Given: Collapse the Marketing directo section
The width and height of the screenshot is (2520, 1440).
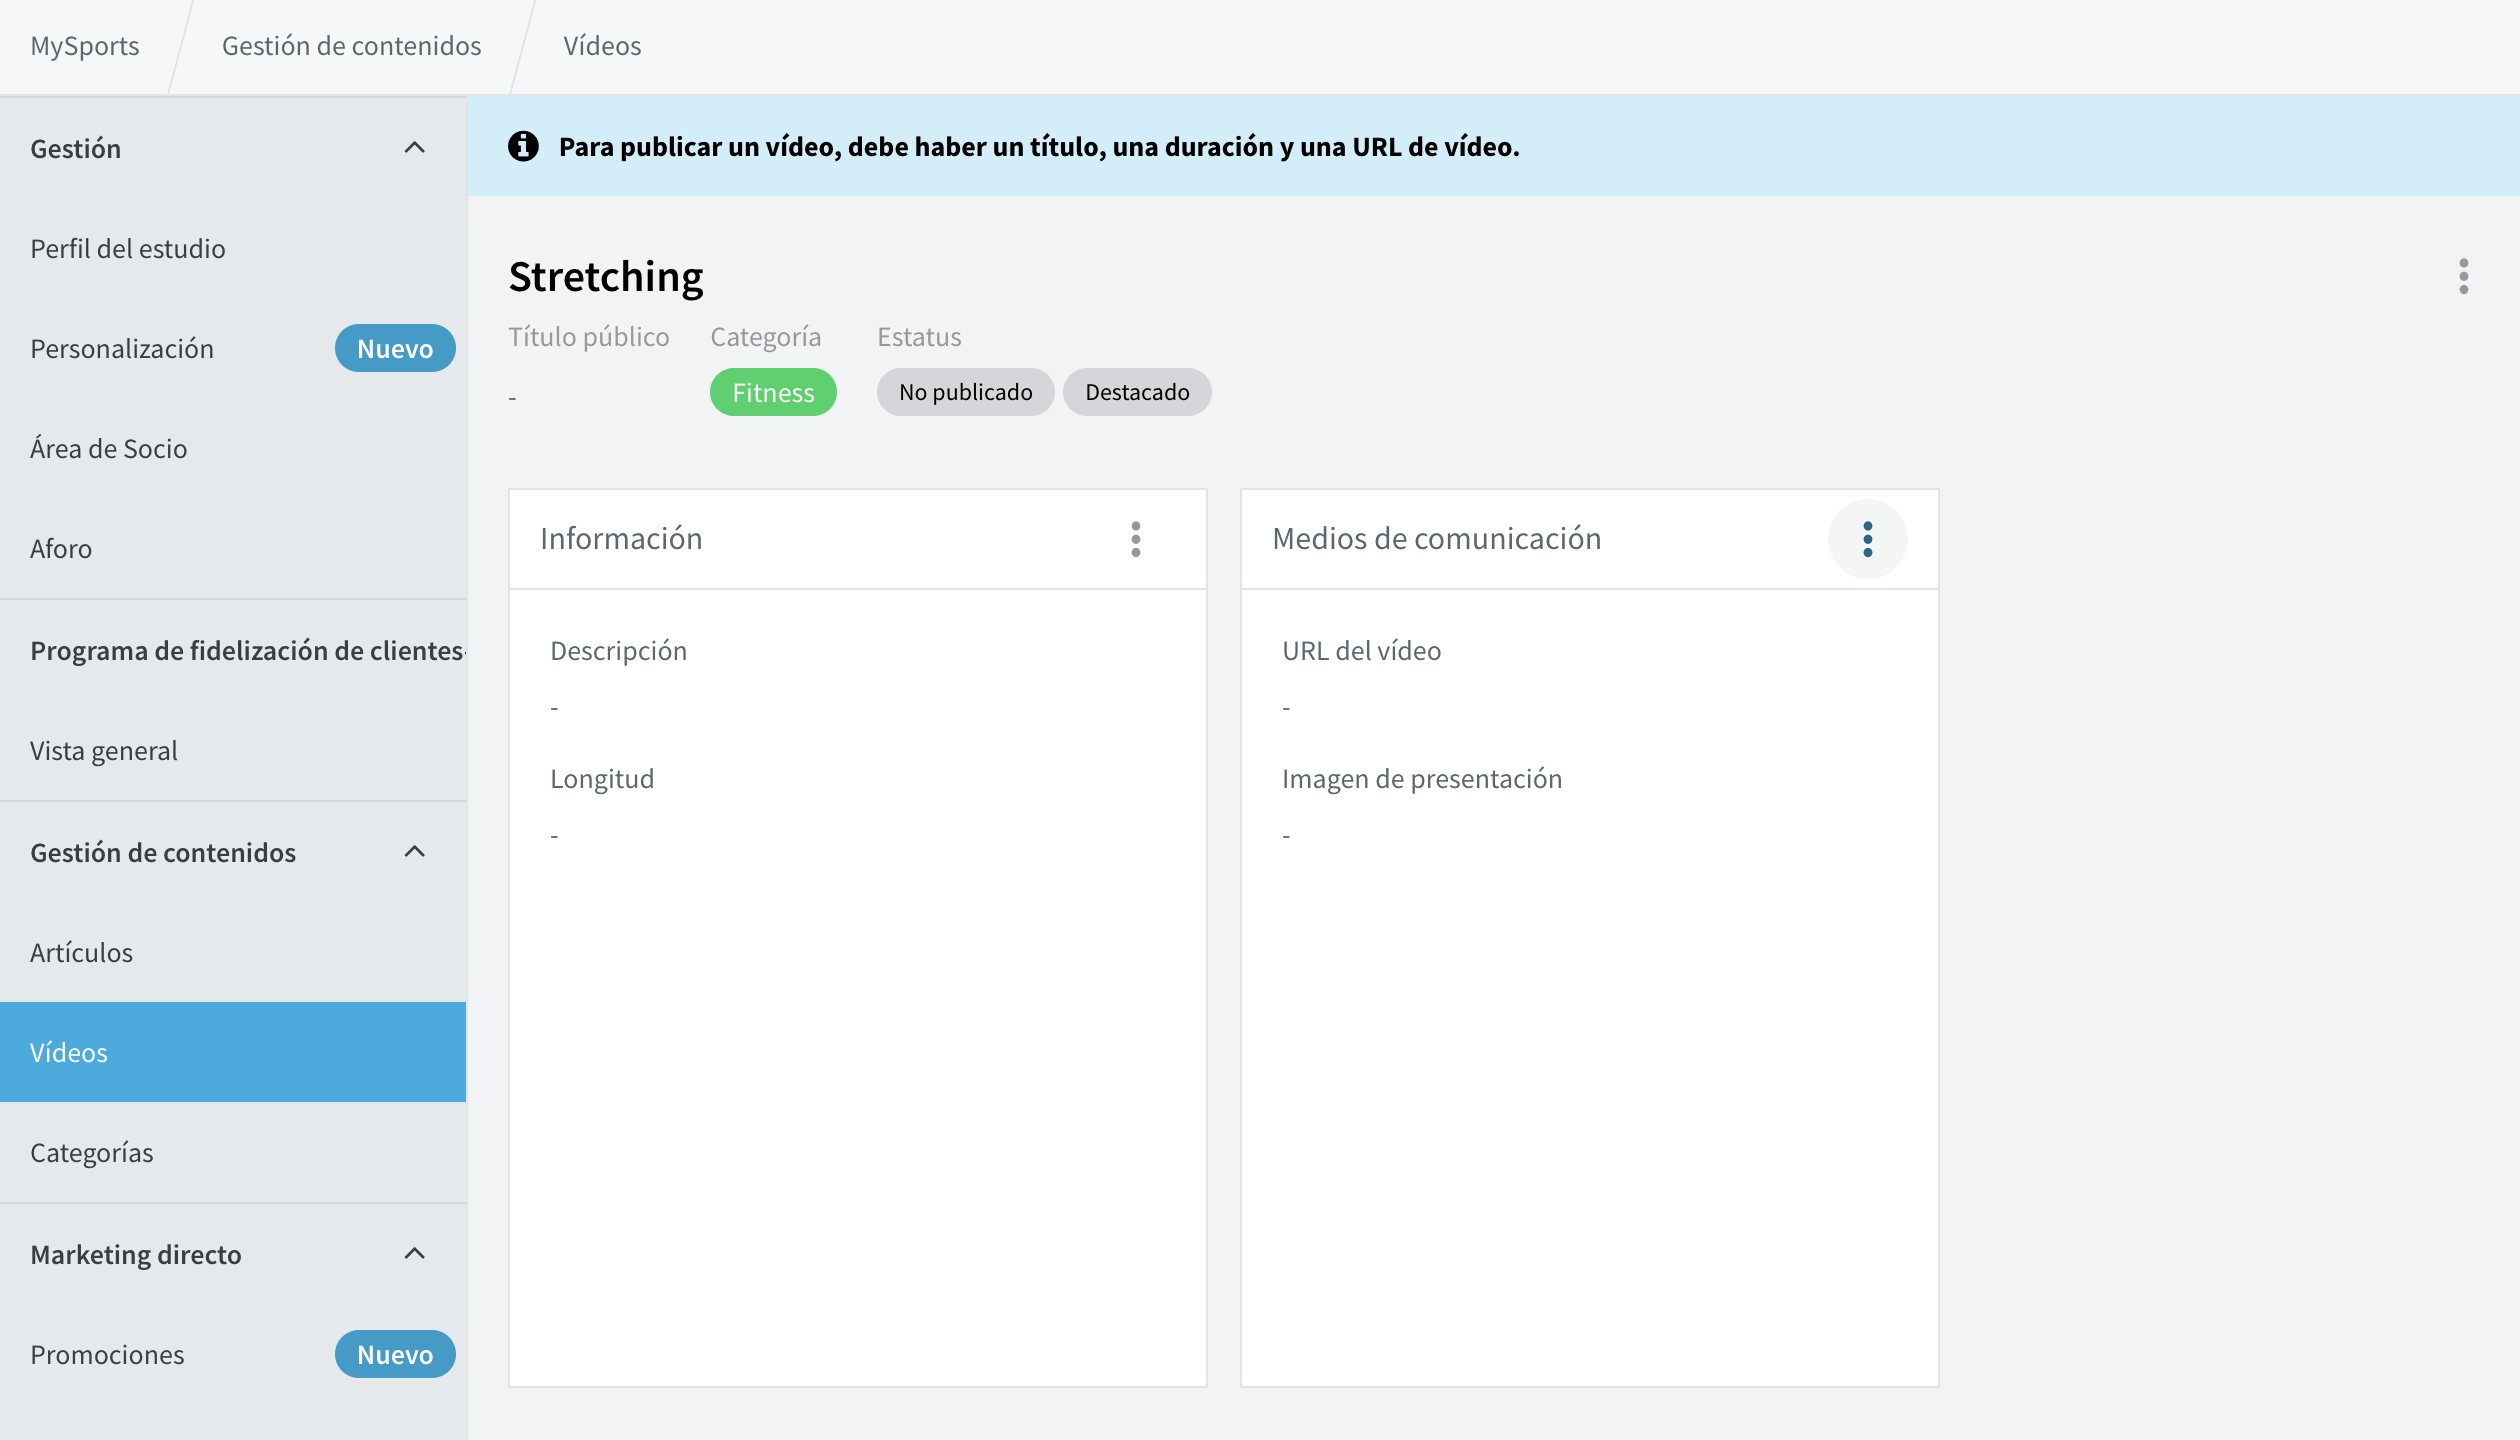Looking at the screenshot, I should pyautogui.click(x=414, y=1254).
